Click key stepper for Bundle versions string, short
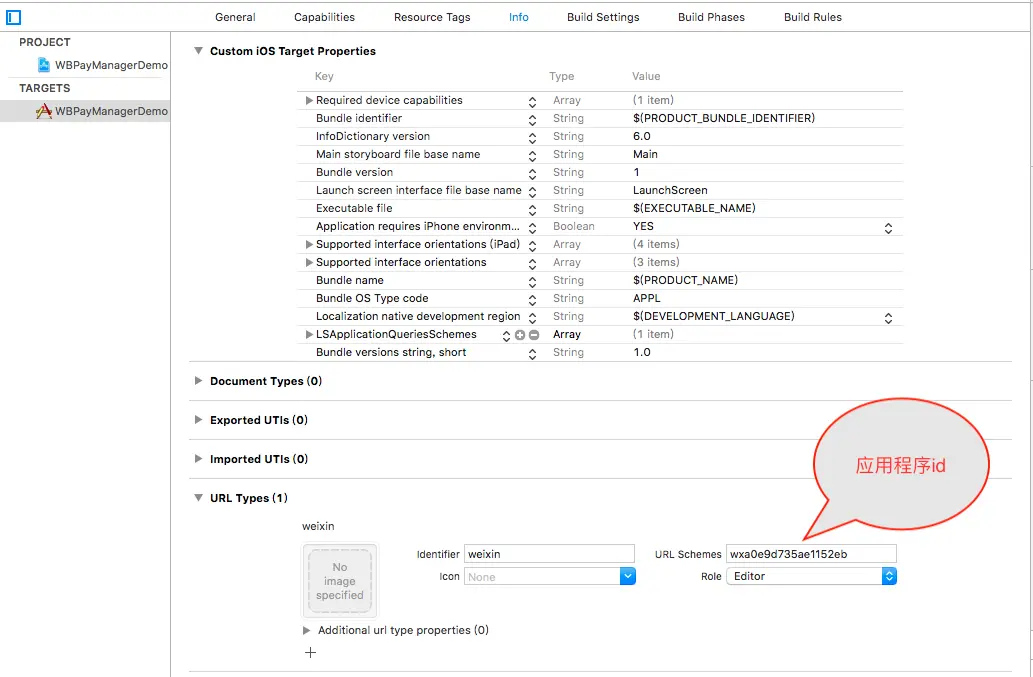Screen dimensions: 1033x677 point(532,354)
